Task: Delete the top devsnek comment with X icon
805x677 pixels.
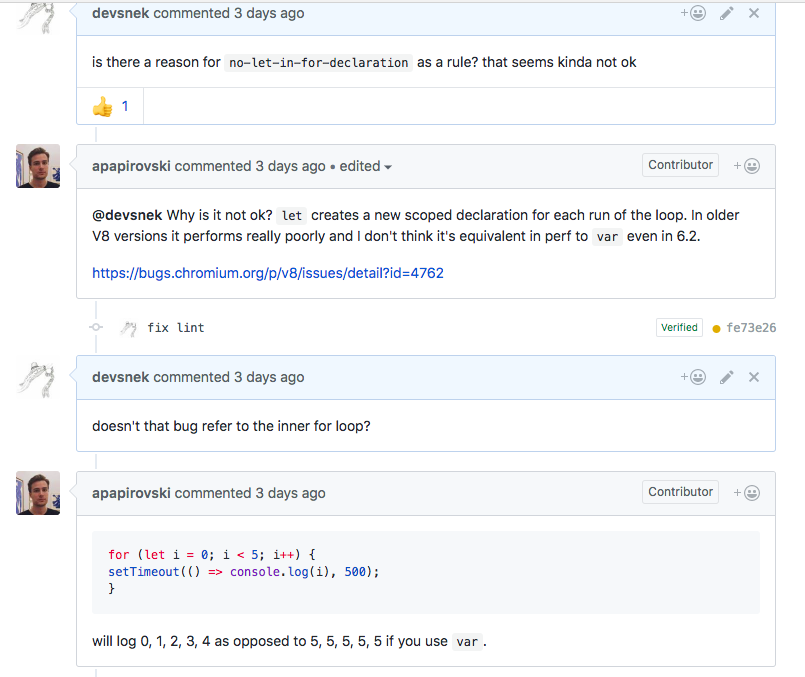Action: (754, 13)
